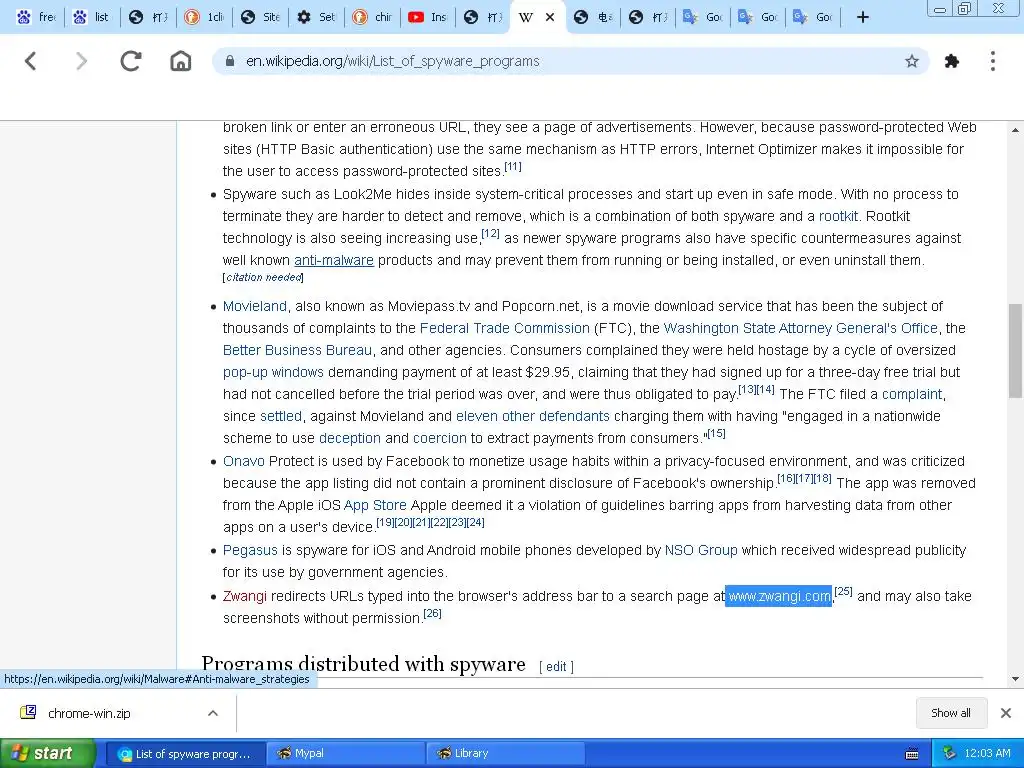Image resolution: width=1024 pixels, height=768 pixels.
Task: View site security lock info
Action: pos(229,61)
